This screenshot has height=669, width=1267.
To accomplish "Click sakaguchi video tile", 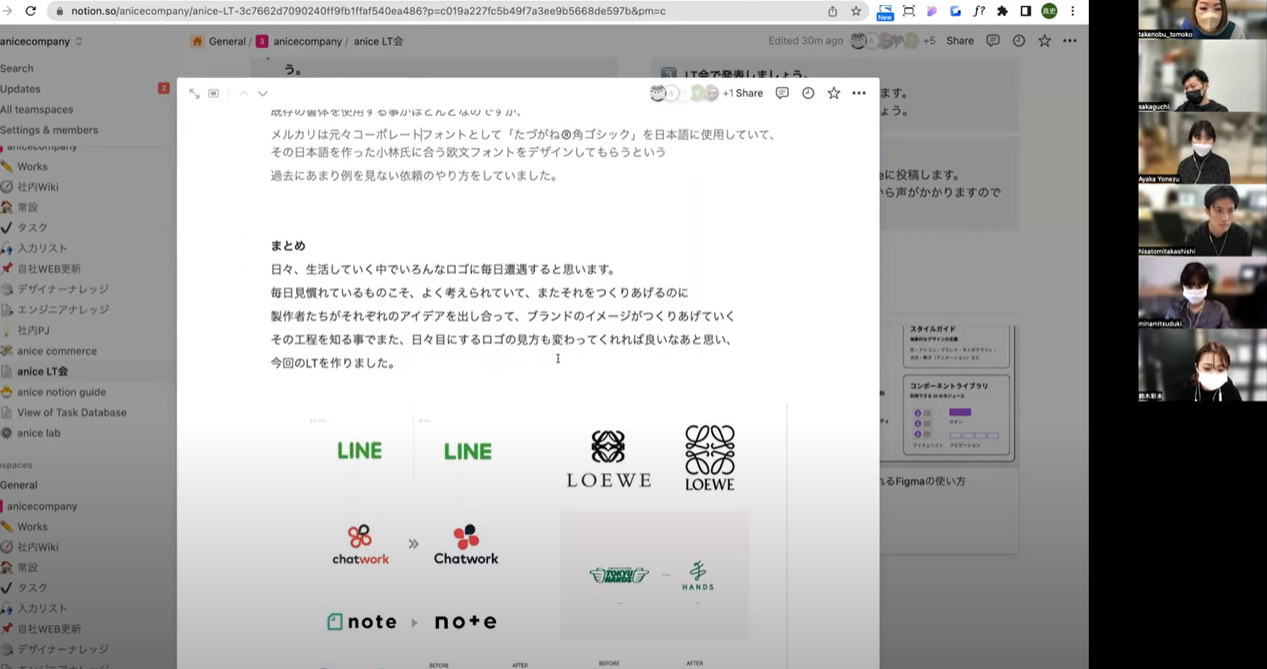I will click(x=1201, y=75).
